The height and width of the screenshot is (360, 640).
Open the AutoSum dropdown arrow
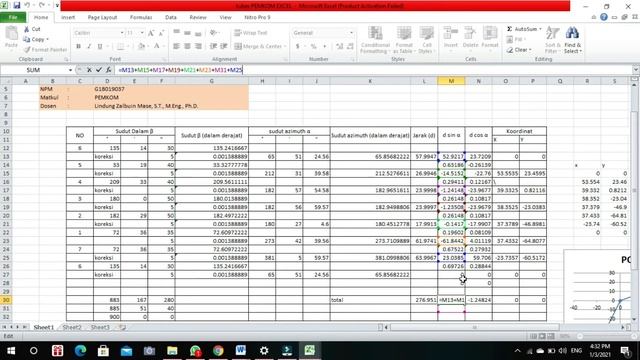point(540,29)
